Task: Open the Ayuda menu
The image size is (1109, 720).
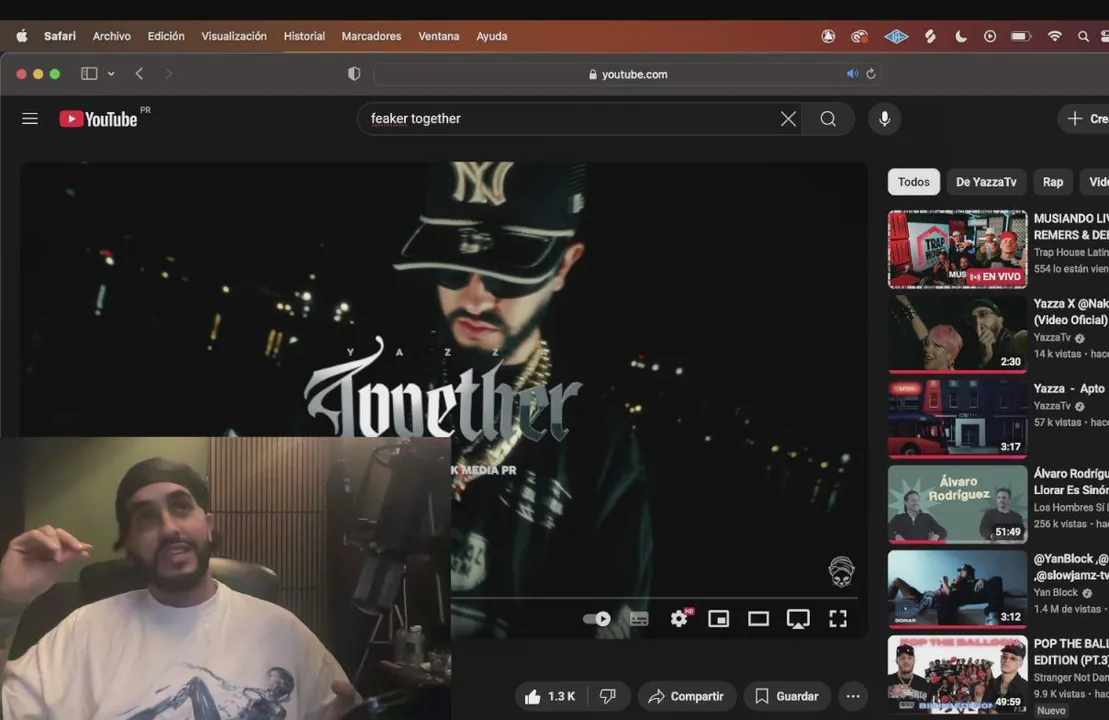Action: [x=492, y=36]
